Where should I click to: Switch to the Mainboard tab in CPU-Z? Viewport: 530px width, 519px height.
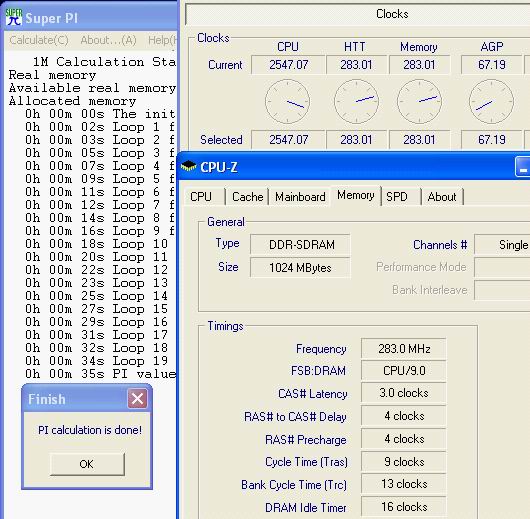[300, 196]
